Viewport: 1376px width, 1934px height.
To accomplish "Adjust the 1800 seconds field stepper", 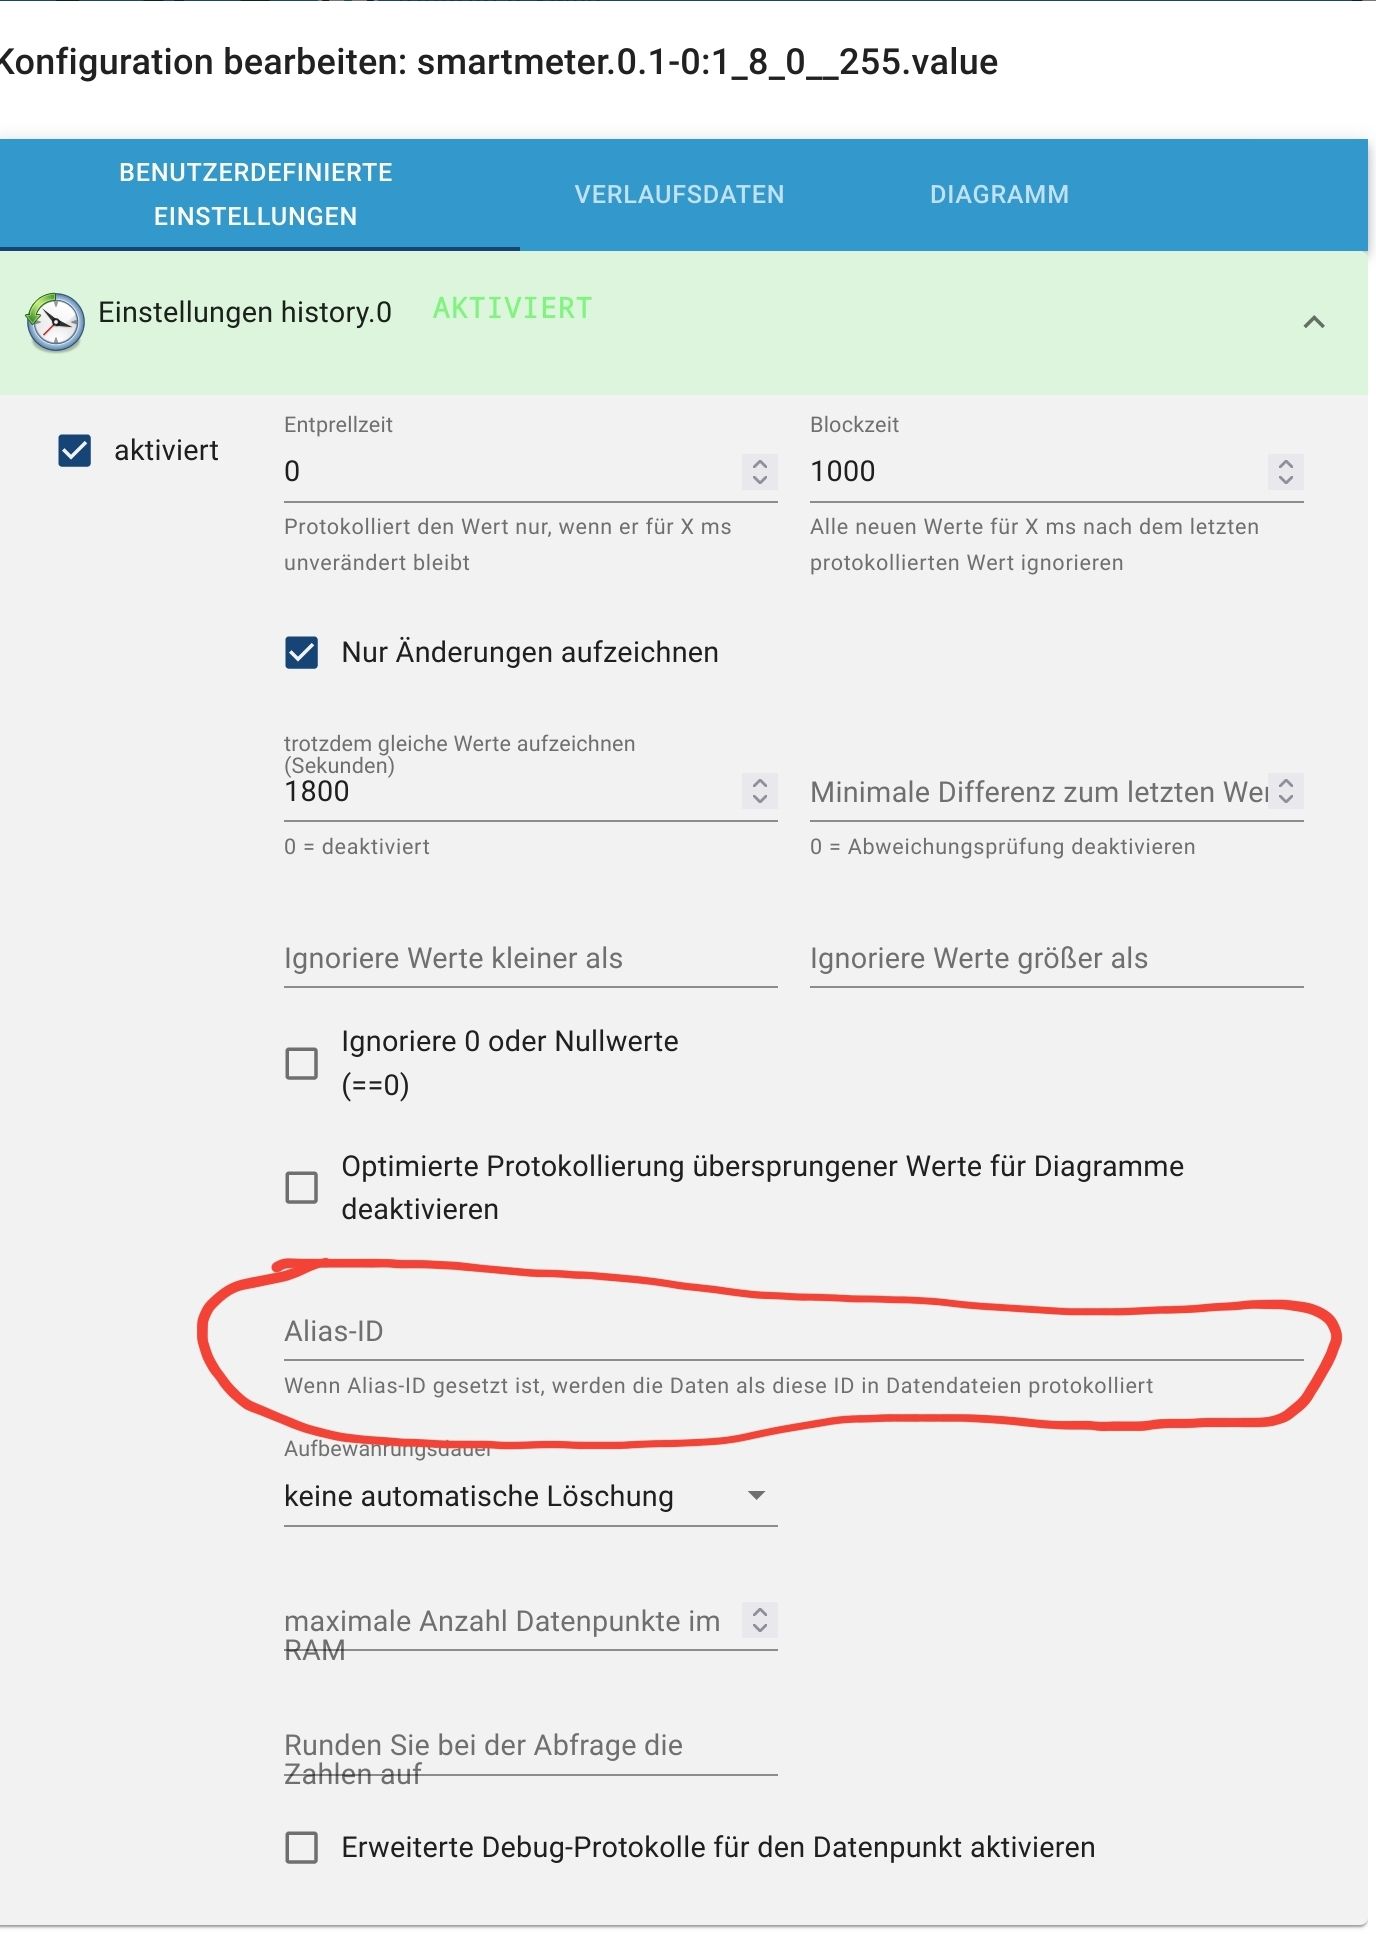I will click(x=760, y=791).
